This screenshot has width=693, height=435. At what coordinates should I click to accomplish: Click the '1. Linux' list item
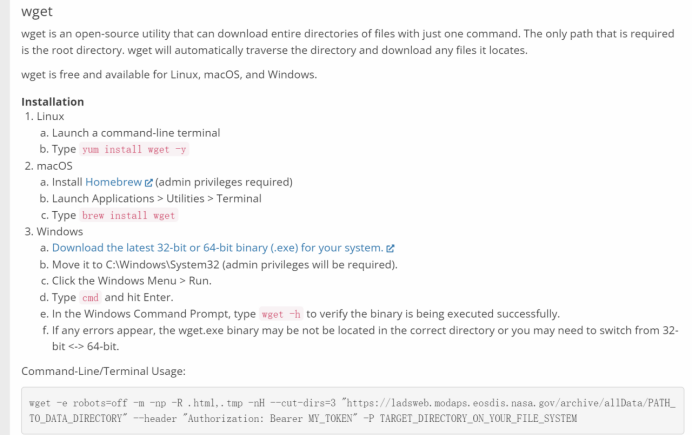click(45, 116)
